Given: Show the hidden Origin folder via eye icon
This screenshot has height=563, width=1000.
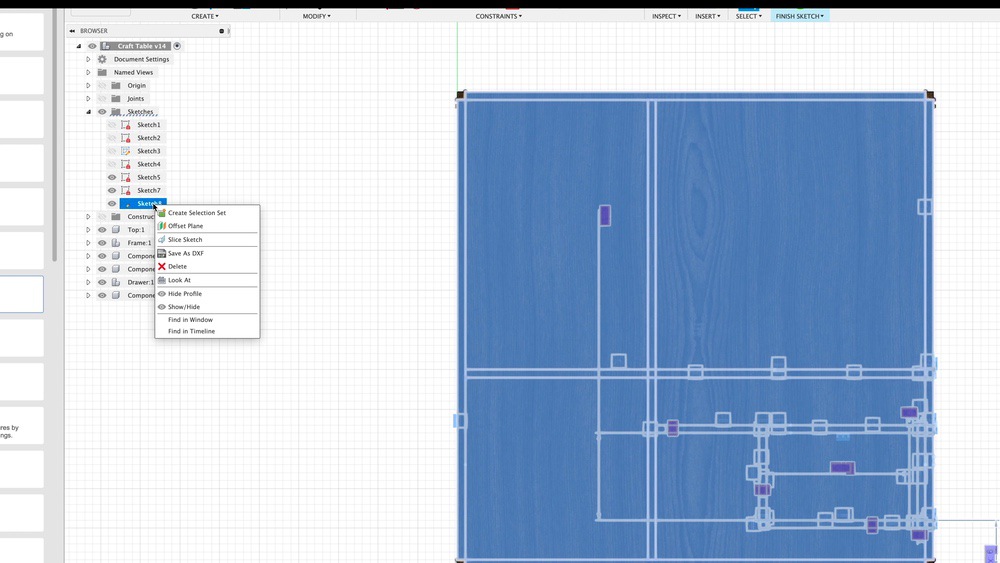Looking at the screenshot, I should point(102,85).
